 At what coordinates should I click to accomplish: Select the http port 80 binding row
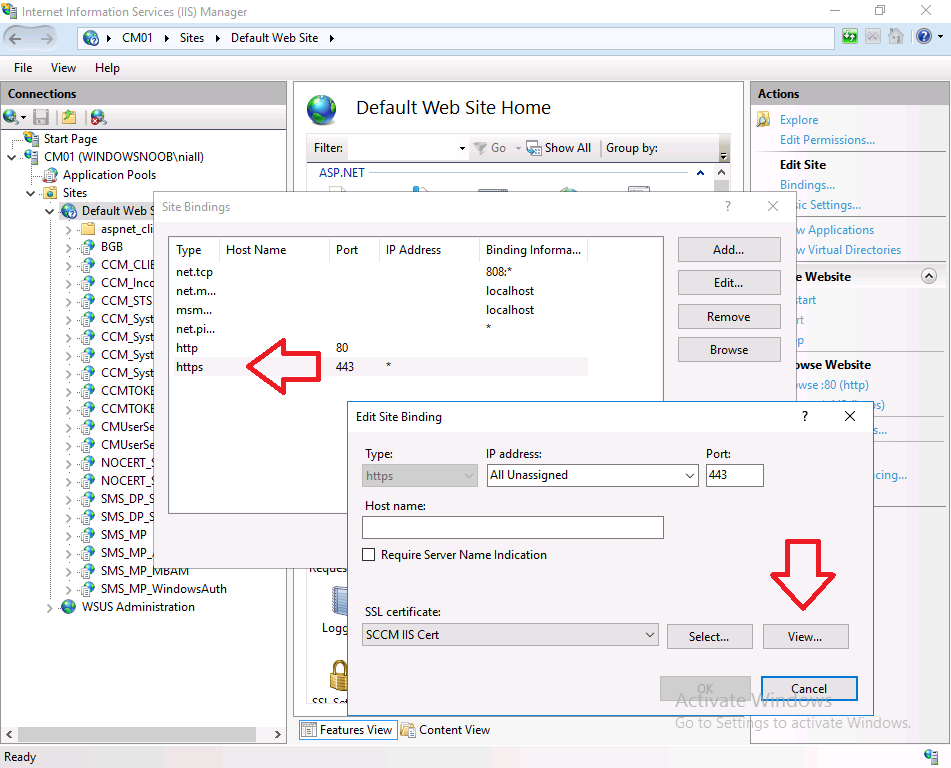pos(381,348)
